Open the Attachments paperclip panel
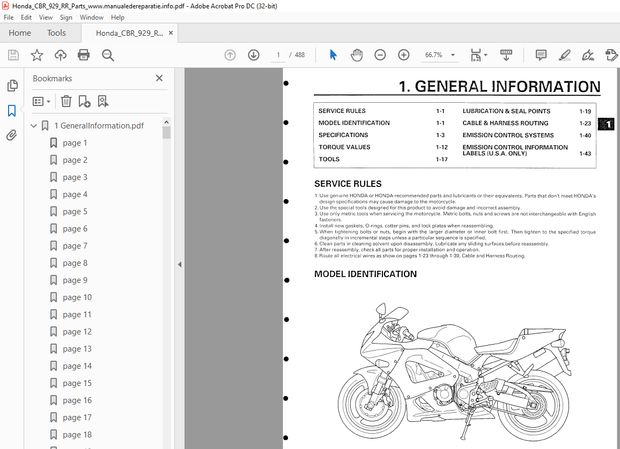The height and width of the screenshot is (449, 620). pos(12,135)
